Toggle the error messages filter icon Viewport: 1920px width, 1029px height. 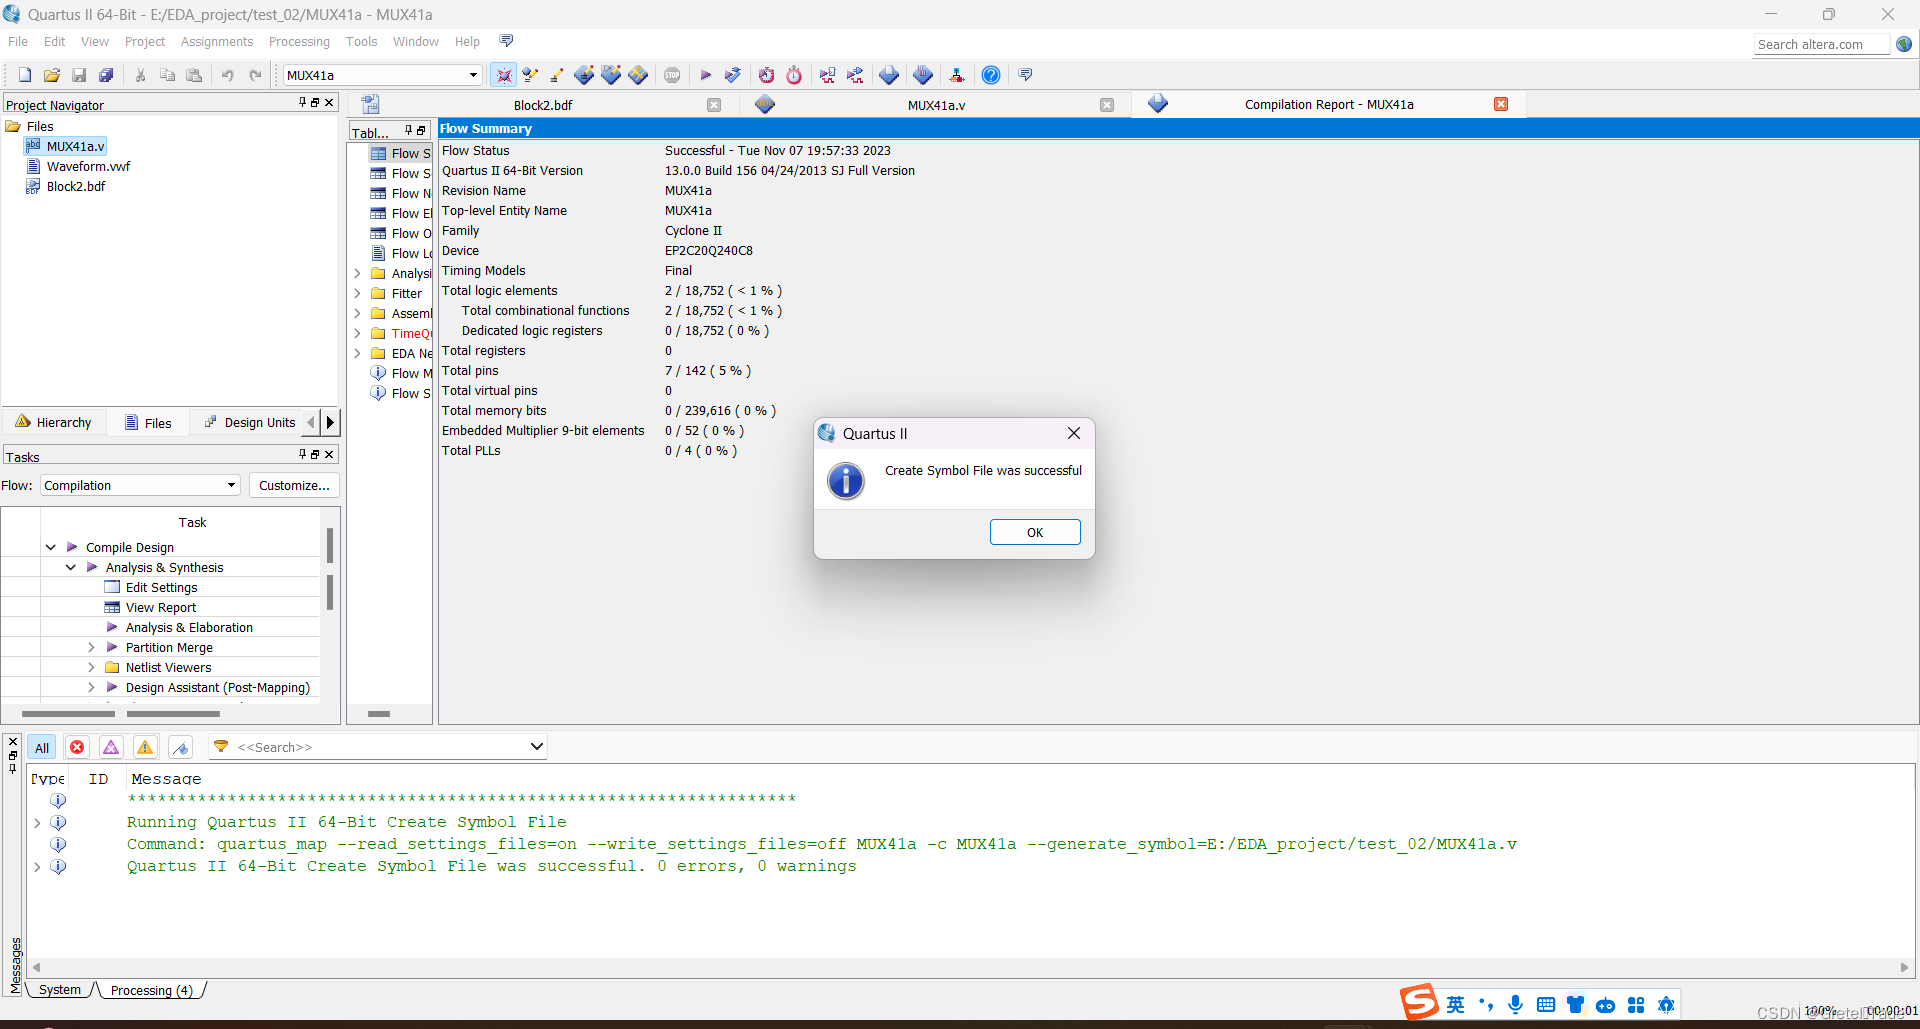[77, 747]
